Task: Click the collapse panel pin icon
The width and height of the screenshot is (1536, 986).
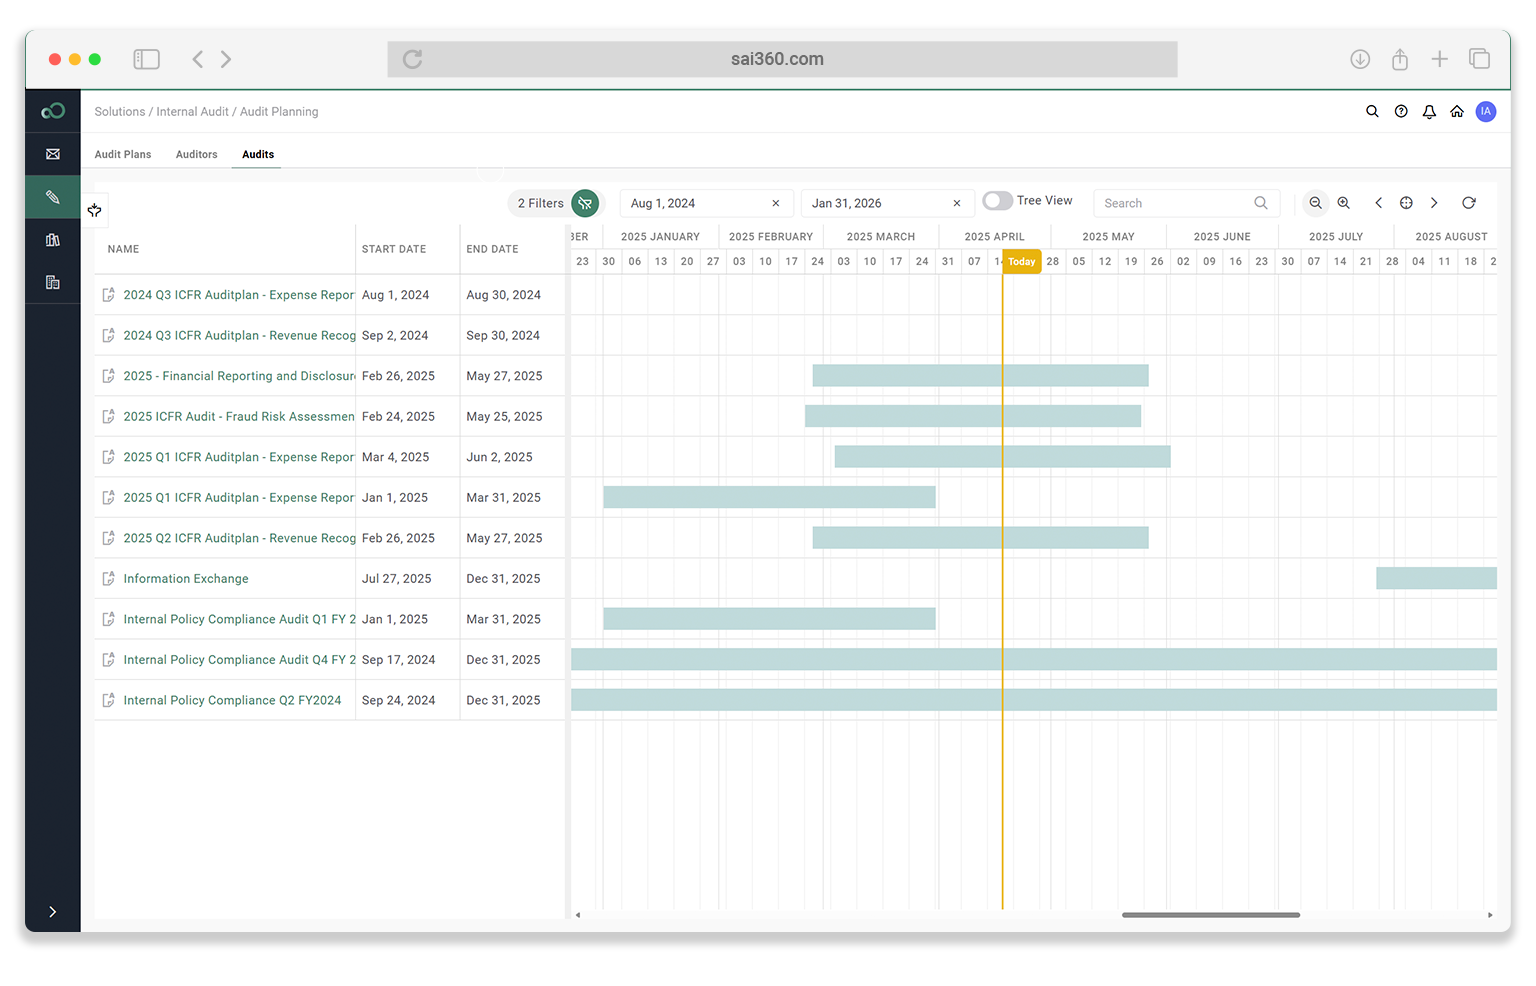Action: click(94, 210)
